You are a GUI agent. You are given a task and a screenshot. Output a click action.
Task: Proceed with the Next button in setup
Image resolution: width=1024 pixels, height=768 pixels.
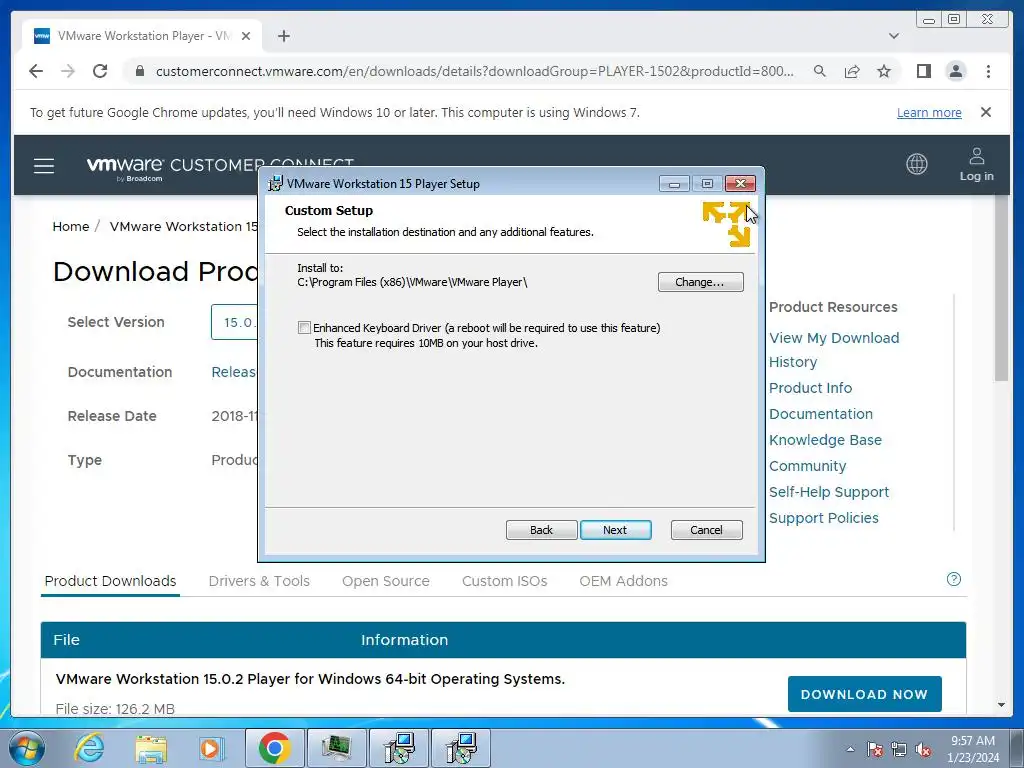click(x=615, y=530)
